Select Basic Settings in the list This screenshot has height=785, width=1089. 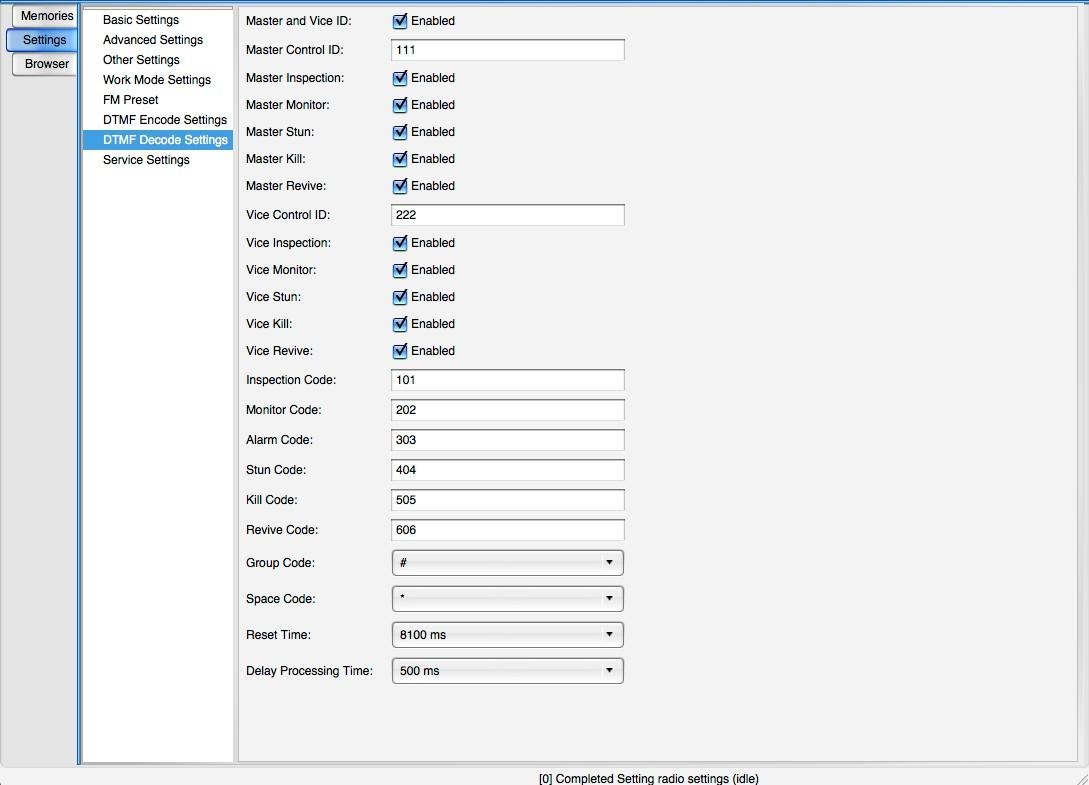pos(141,20)
